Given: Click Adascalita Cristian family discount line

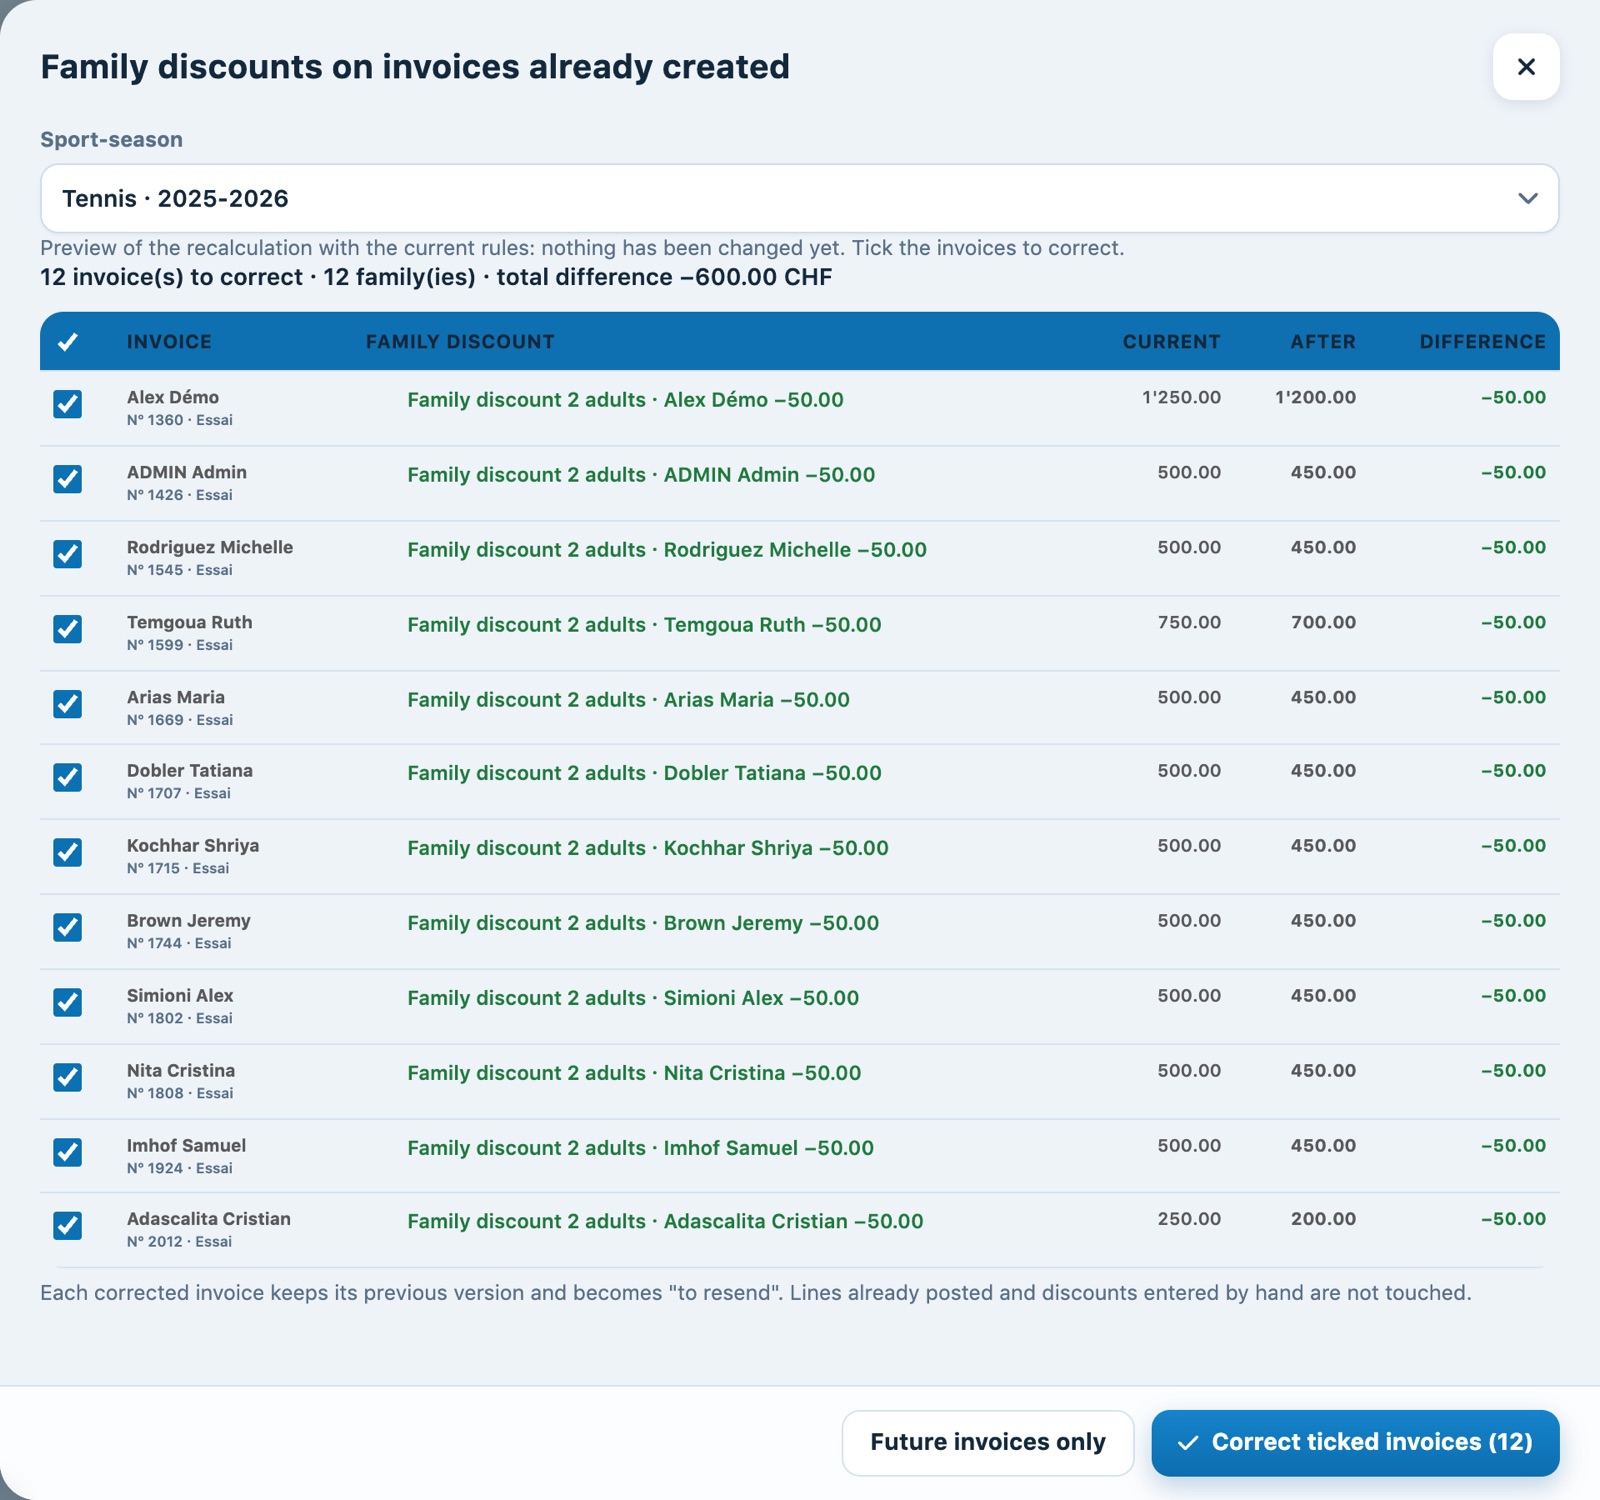Looking at the screenshot, I should pos(665,1221).
